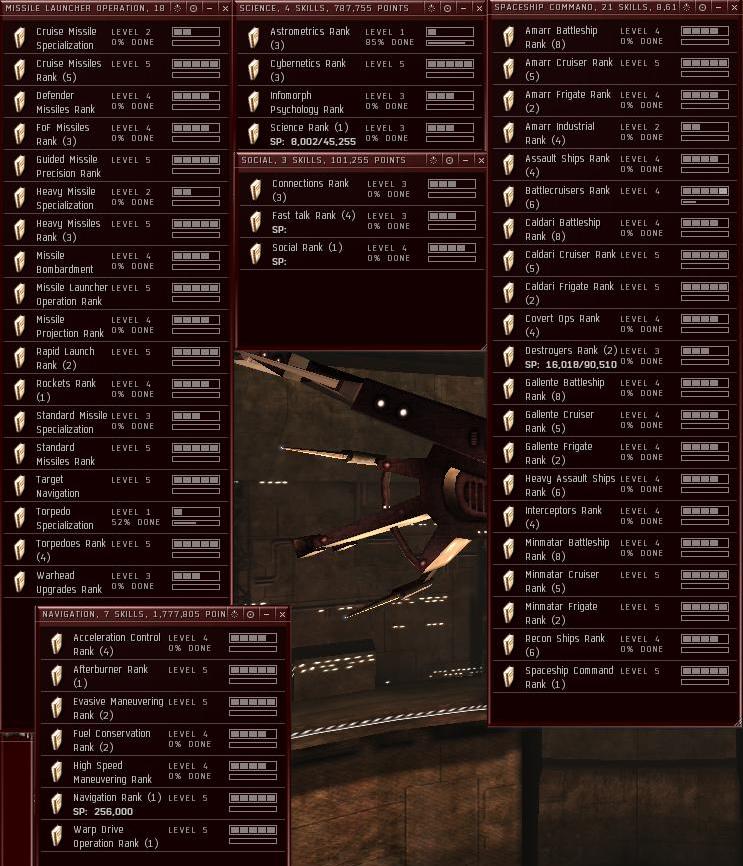Select the Missile Launcher Operation title bar
This screenshot has width=743, height=866.
click(x=116, y=8)
